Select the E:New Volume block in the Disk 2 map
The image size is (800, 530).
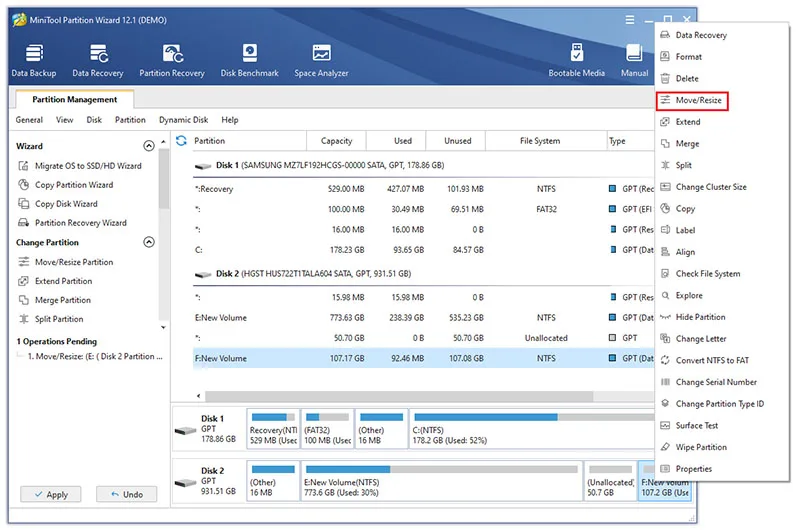coord(441,481)
